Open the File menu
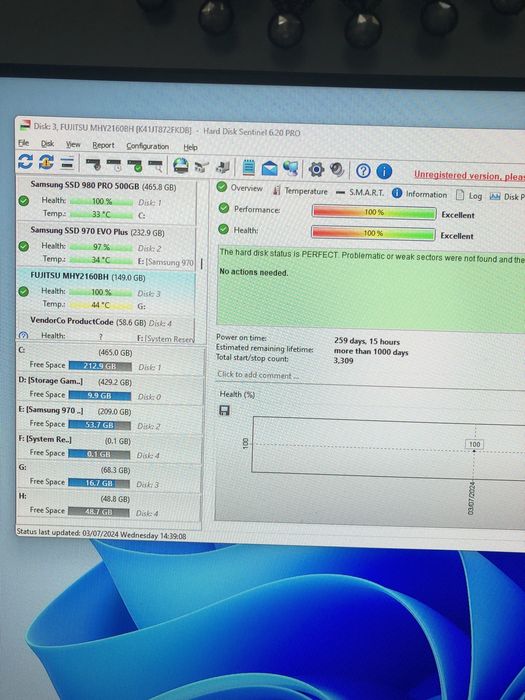Viewport: 525px width, 700px height. [x=24, y=143]
